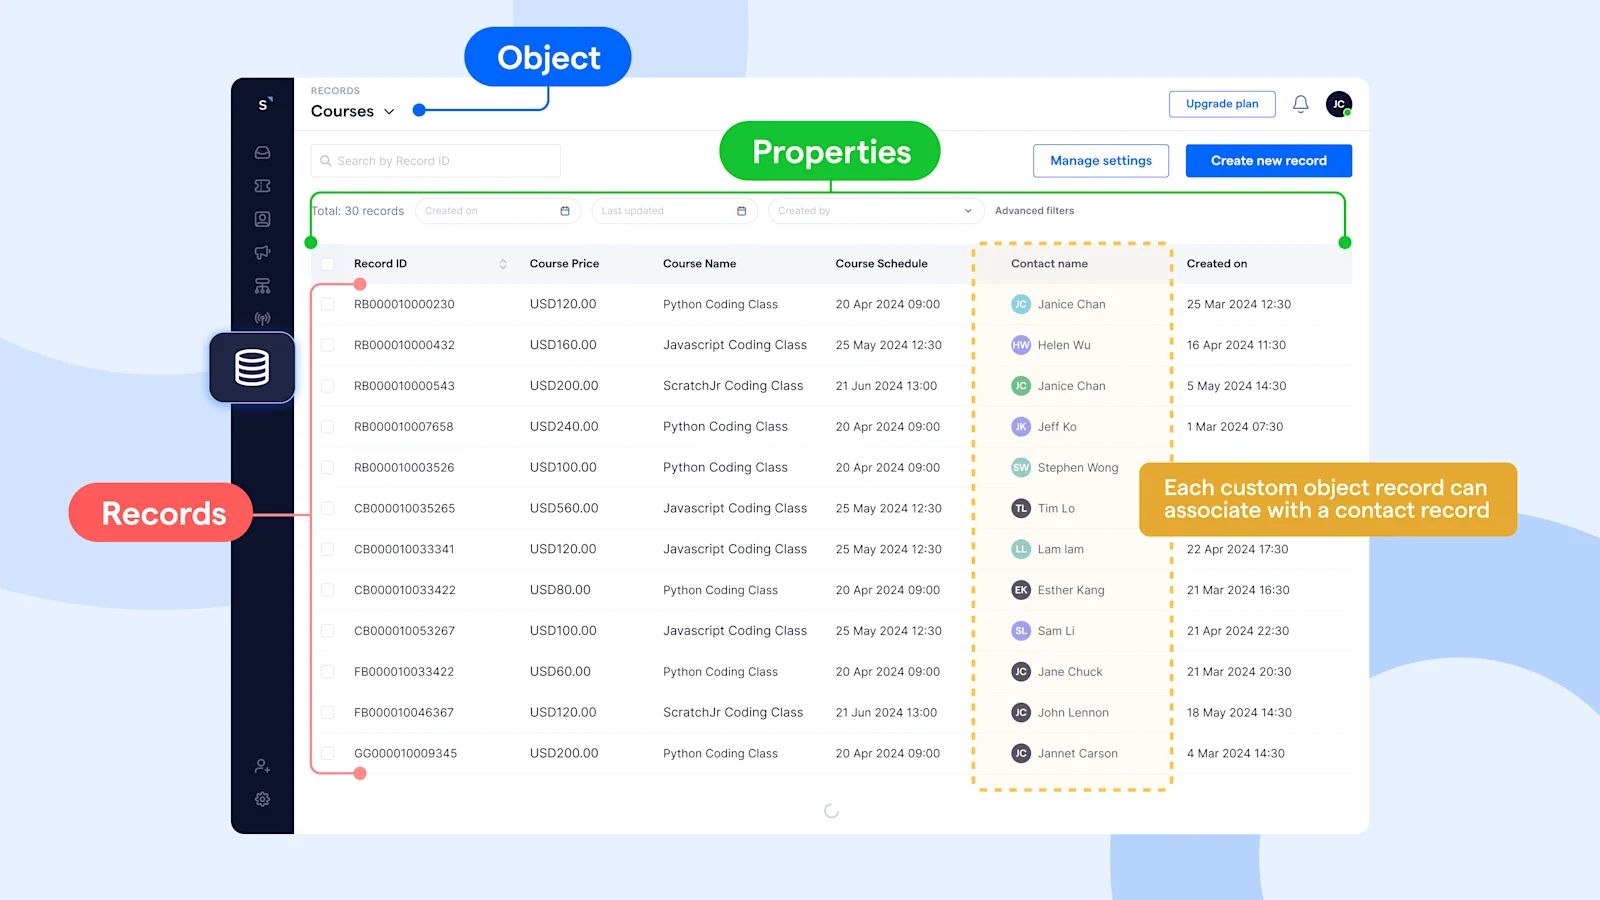Image resolution: width=1600 pixels, height=900 pixels.
Task: Click the Contact name column header
Action: pyautogui.click(x=1049, y=264)
